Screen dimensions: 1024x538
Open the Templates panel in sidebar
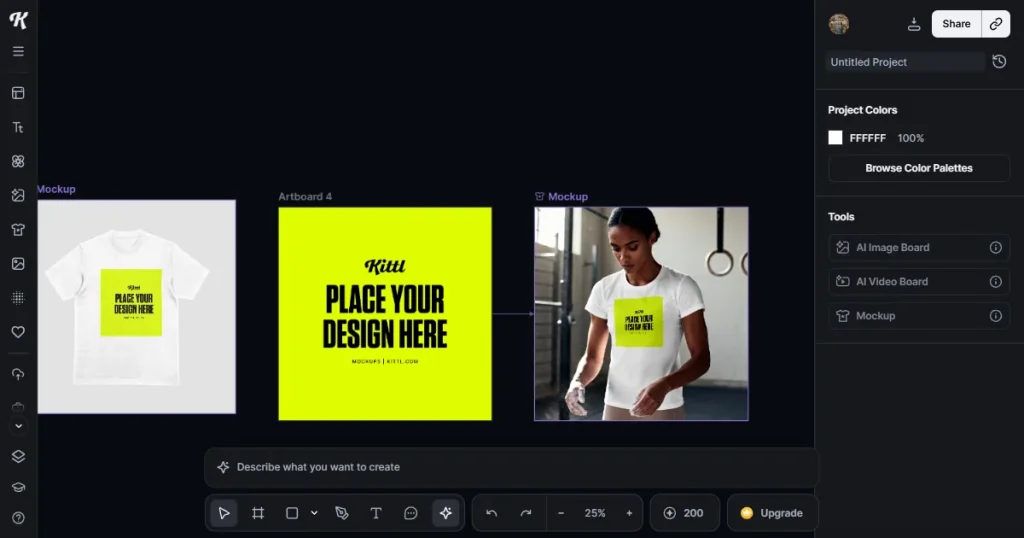click(x=18, y=93)
